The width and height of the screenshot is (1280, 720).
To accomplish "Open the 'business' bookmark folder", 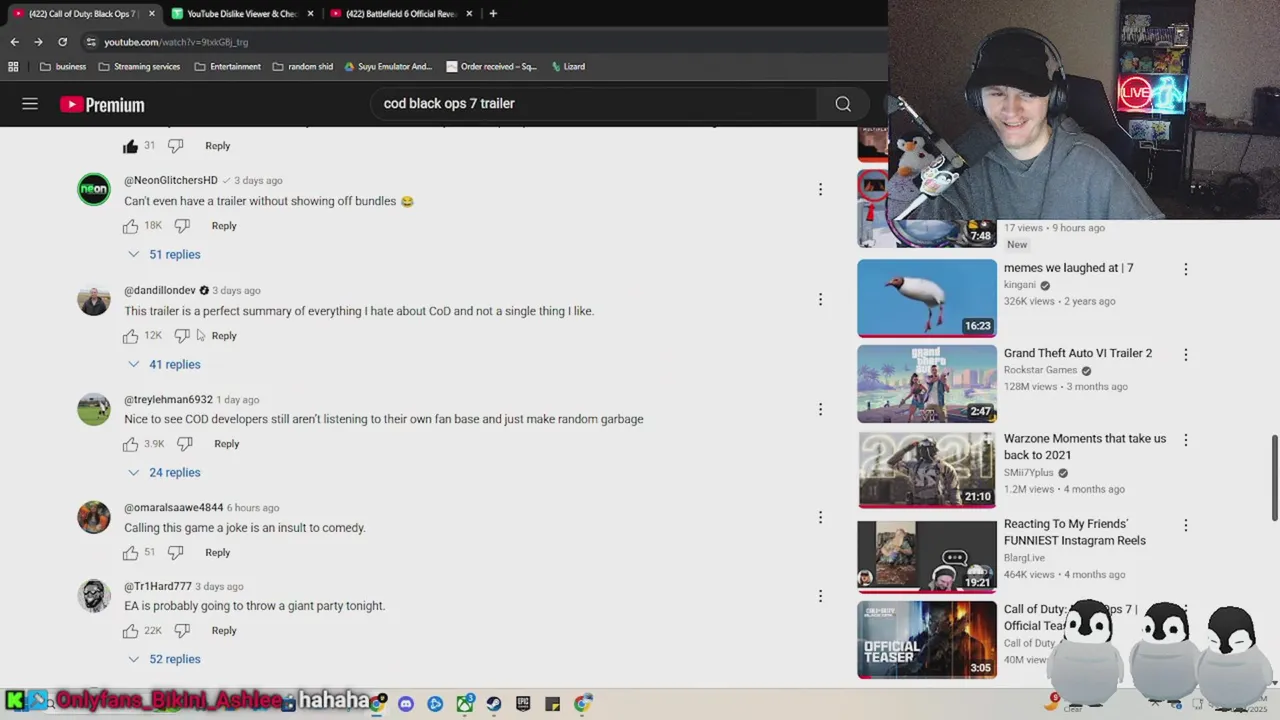I will tap(62, 67).
